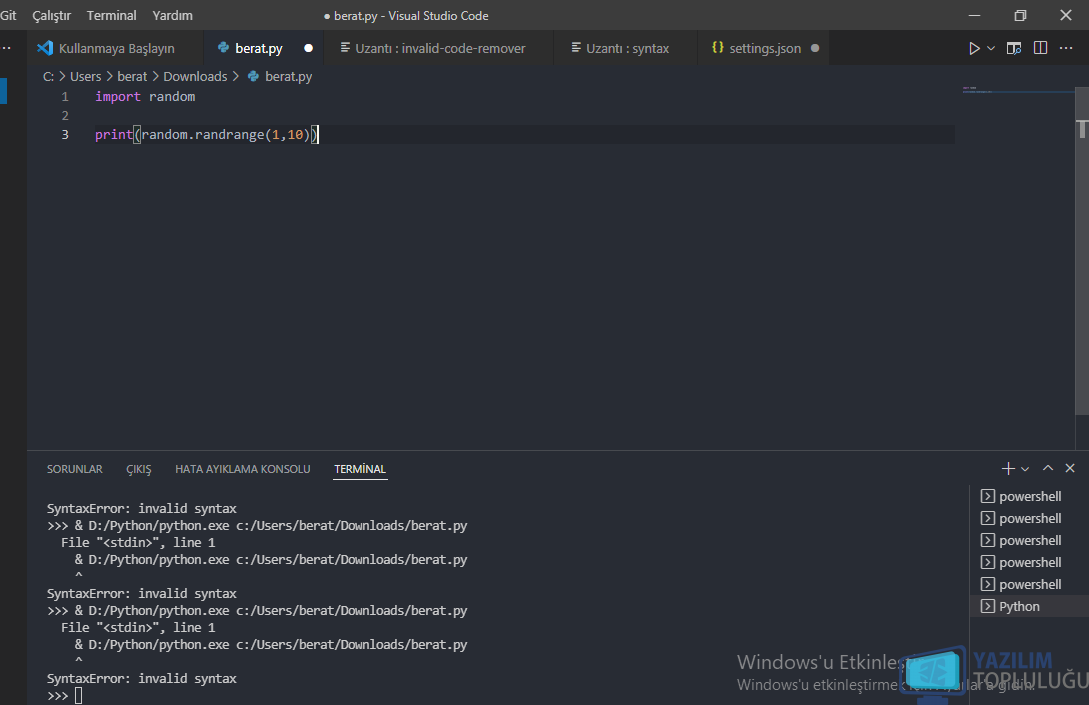The image size is (1089, 705).
Task: Click C: drive in breadcrumb
Action: (x=48, y=76)
